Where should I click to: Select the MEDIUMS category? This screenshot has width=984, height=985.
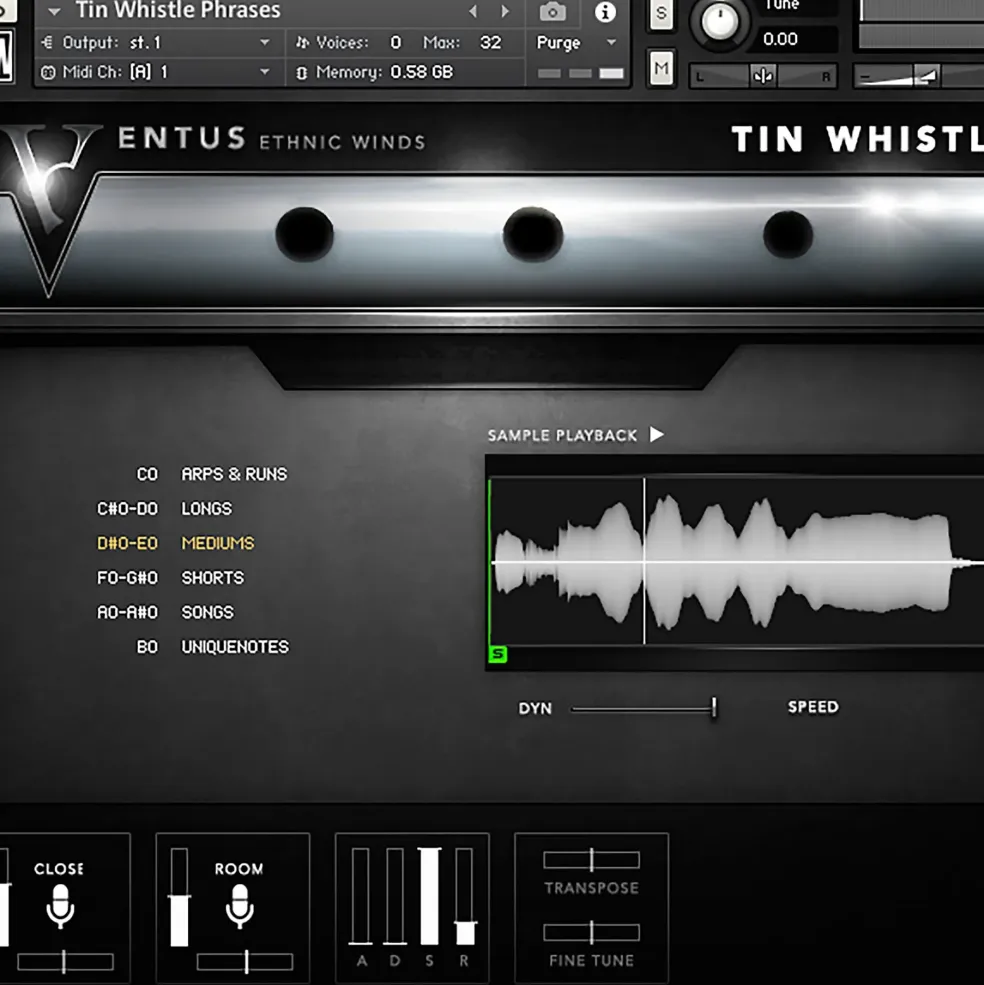(218, 543)
